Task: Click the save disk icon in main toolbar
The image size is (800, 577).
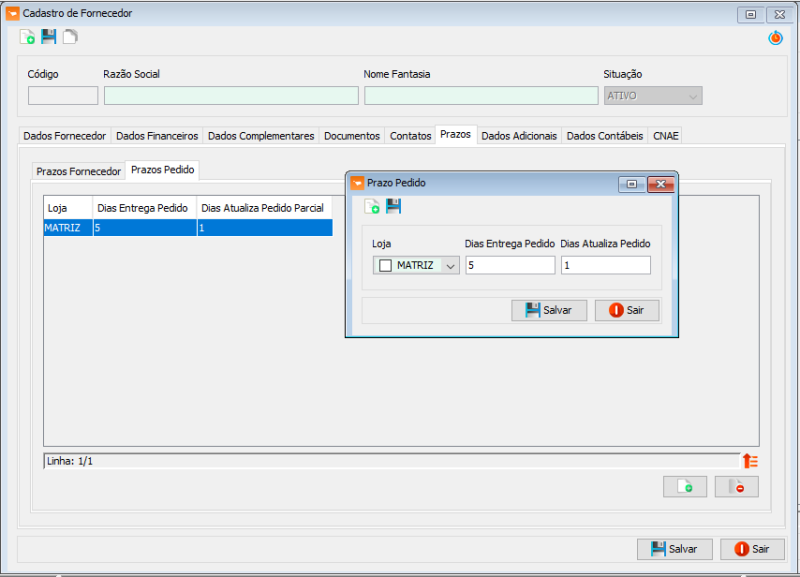Action: pos(49,37)
